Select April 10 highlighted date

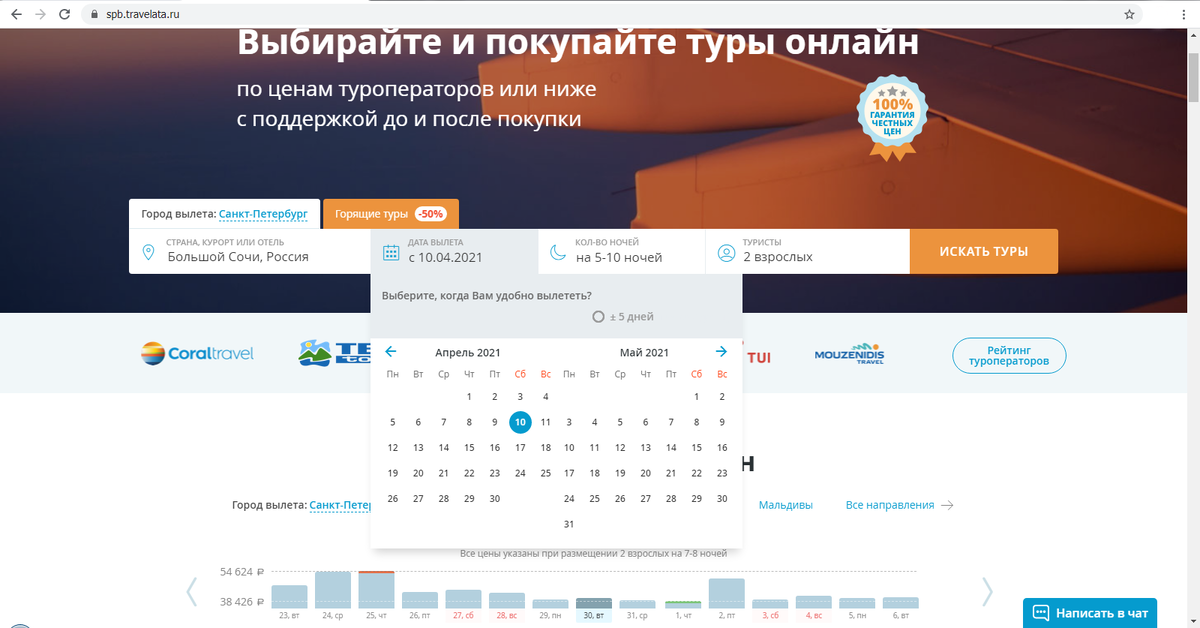pos(520,422)
